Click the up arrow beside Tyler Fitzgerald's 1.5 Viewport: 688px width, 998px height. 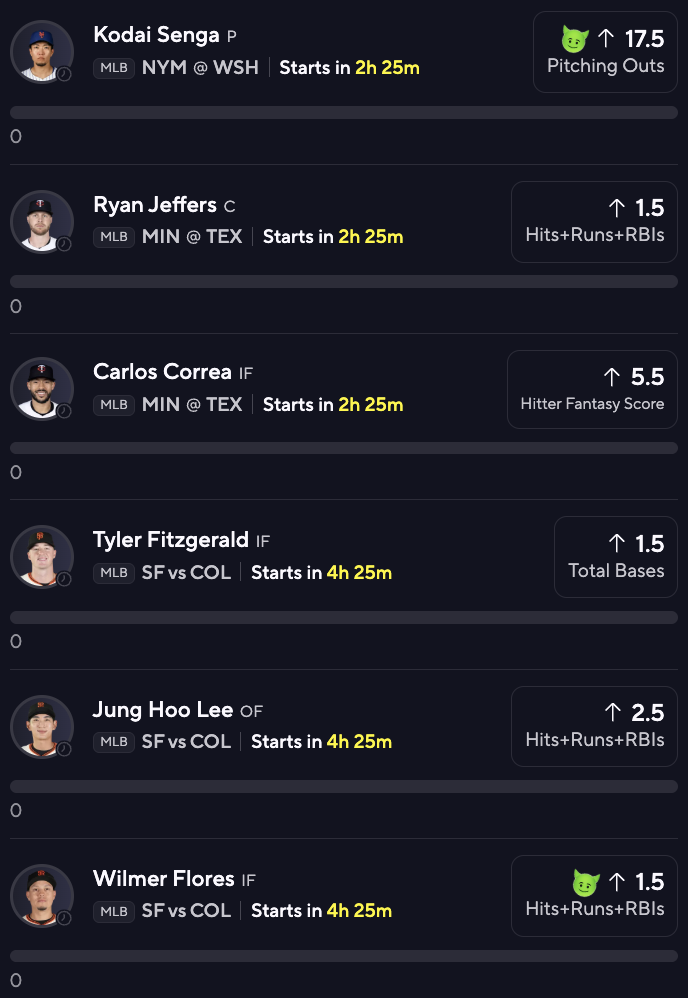tap(616, 544)
